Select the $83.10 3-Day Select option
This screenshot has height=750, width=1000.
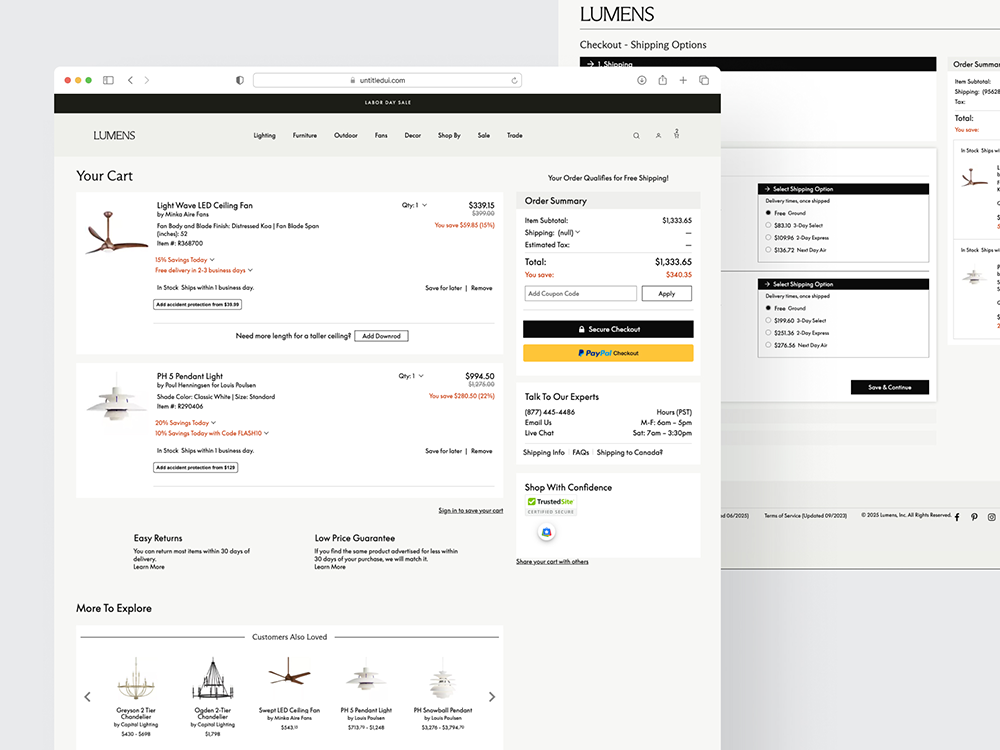pos(768,225)
